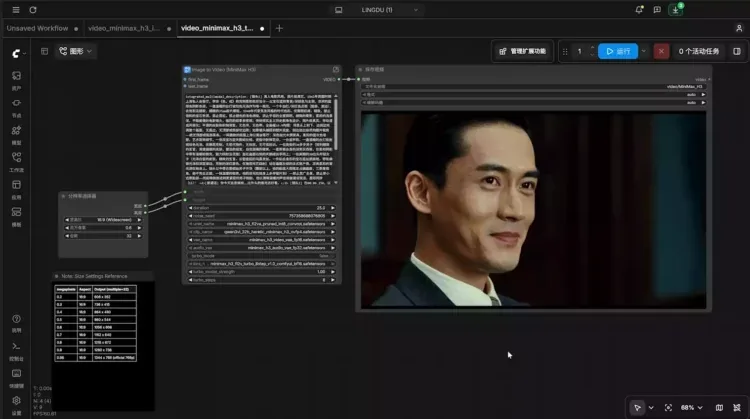750x419 pixels.
Task: Collapse the Note: Size Settings Reference node
Action: point(56,276)
